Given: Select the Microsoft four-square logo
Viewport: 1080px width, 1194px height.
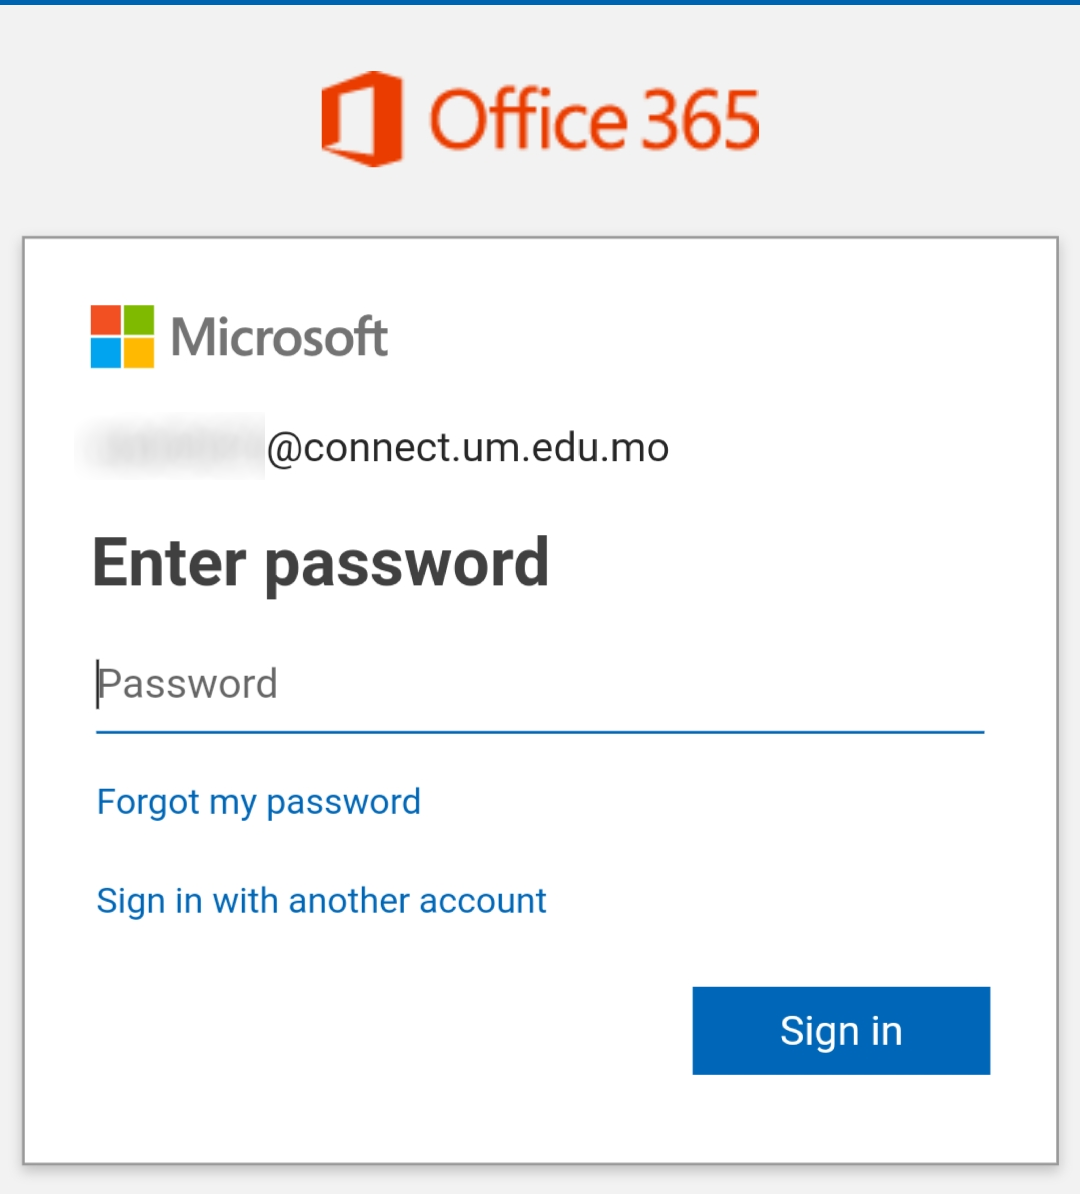Looking at the screenshot, I should [121, 337].
